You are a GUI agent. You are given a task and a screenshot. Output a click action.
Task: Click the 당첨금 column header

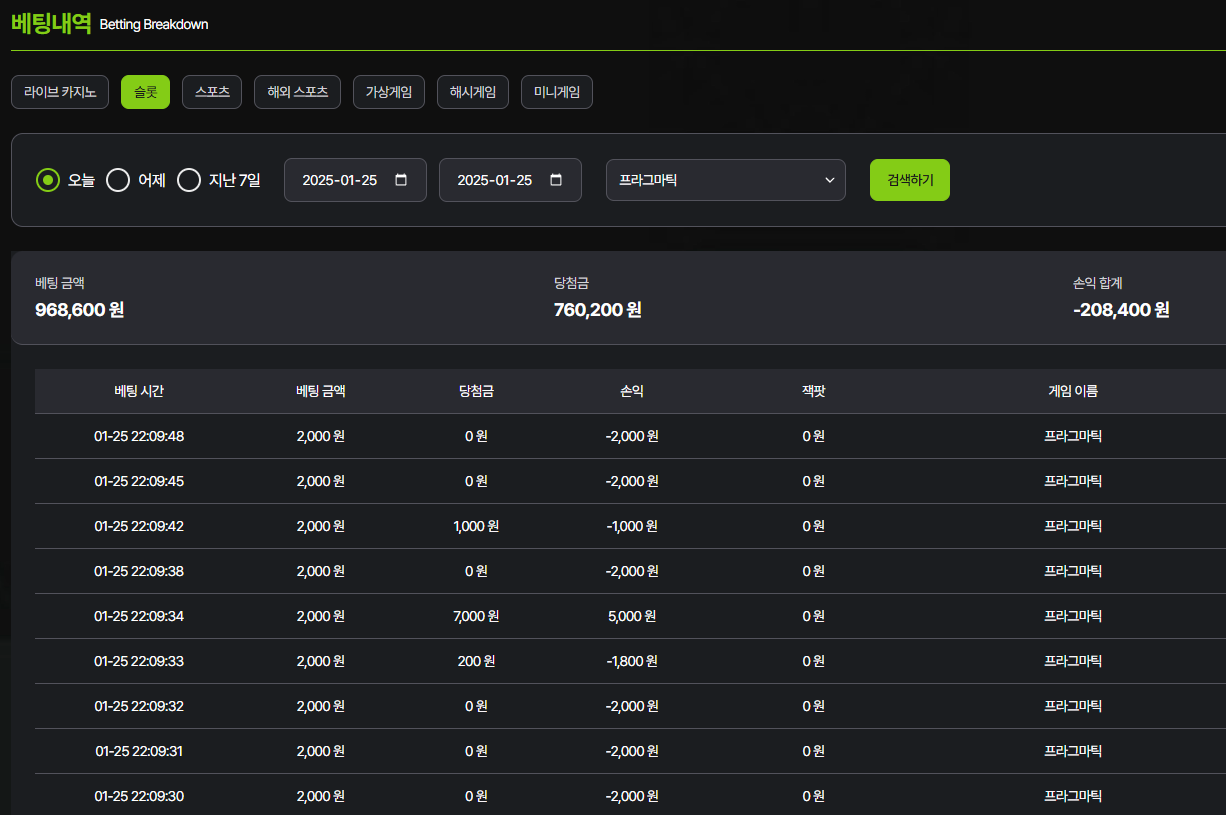(x=476, y=391)
